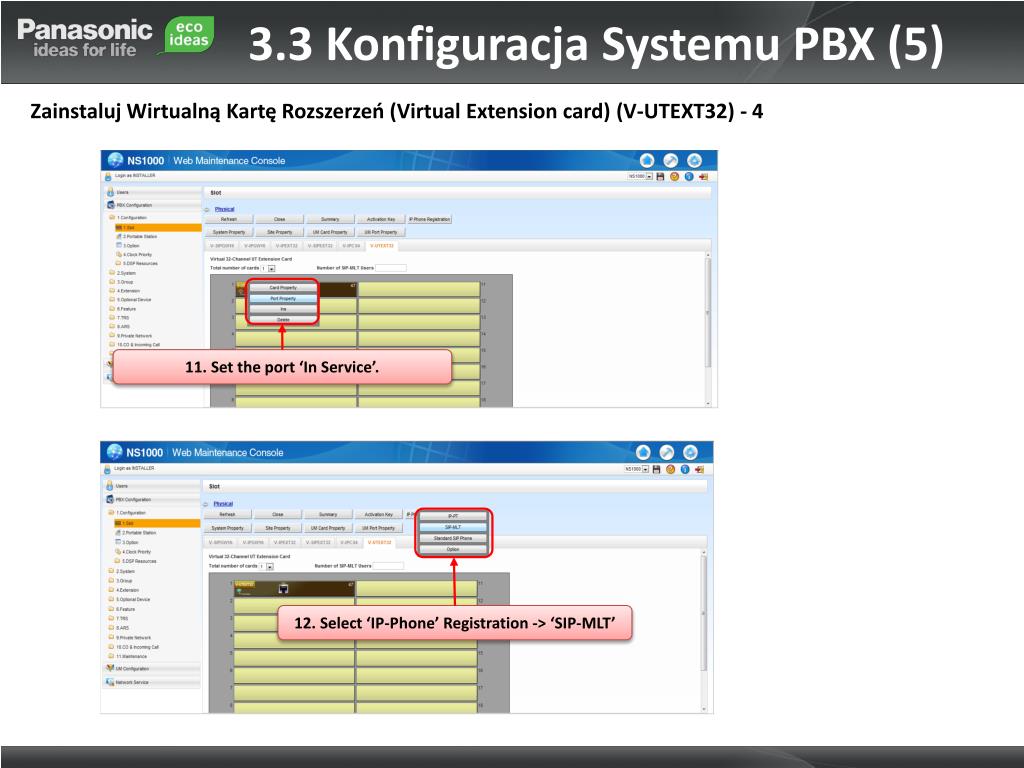The image size is (1024, 768).
Task: Choose Standard SIP Phone in registration menu
Action: [453, 538]
